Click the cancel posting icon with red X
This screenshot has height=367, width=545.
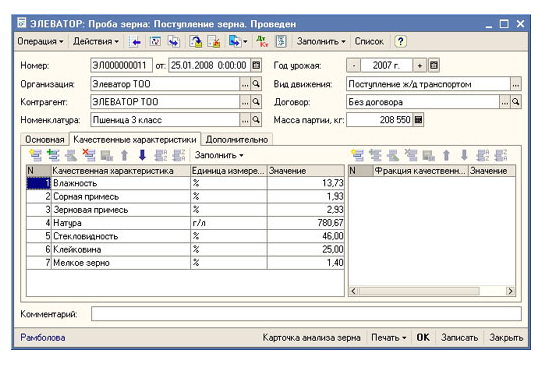tap(214, 42)
